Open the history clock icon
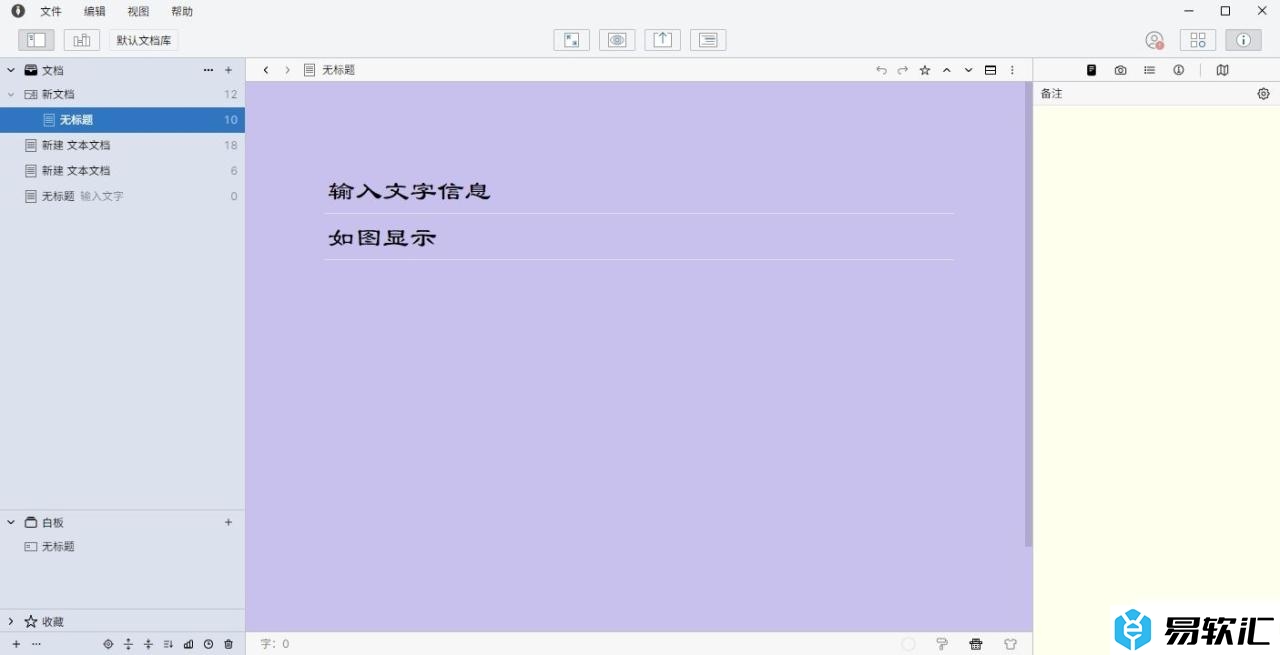1280x655 pixels. (x=208, y=644)
